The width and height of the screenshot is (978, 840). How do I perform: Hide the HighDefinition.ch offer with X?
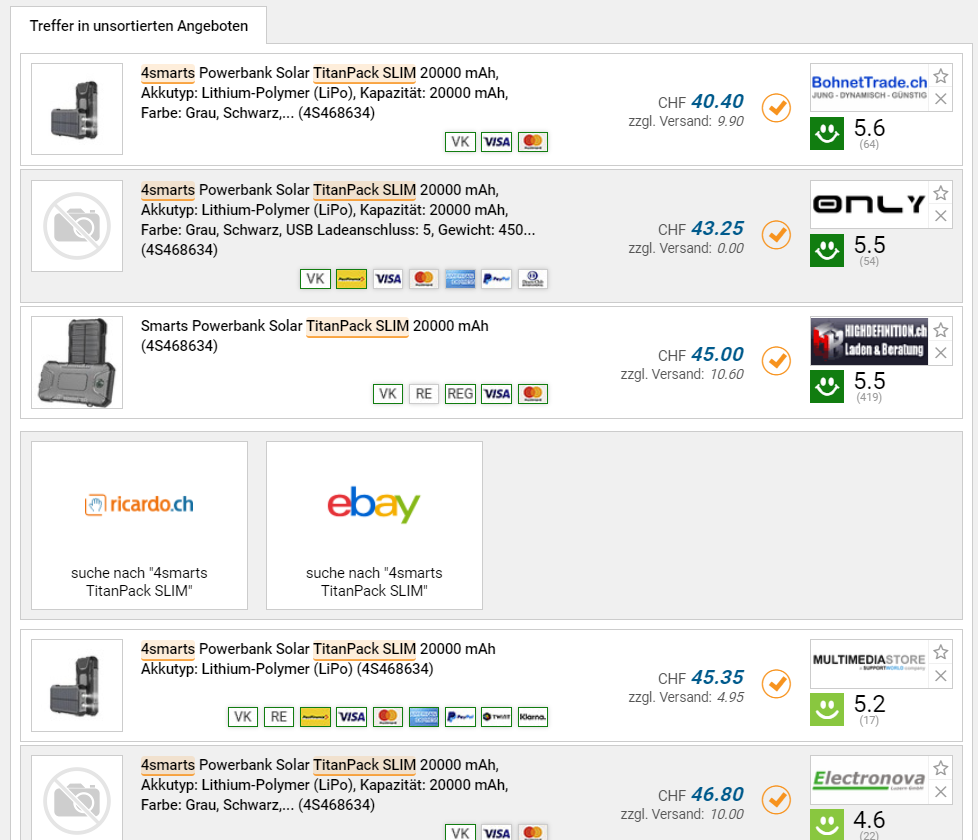(940, 353)
